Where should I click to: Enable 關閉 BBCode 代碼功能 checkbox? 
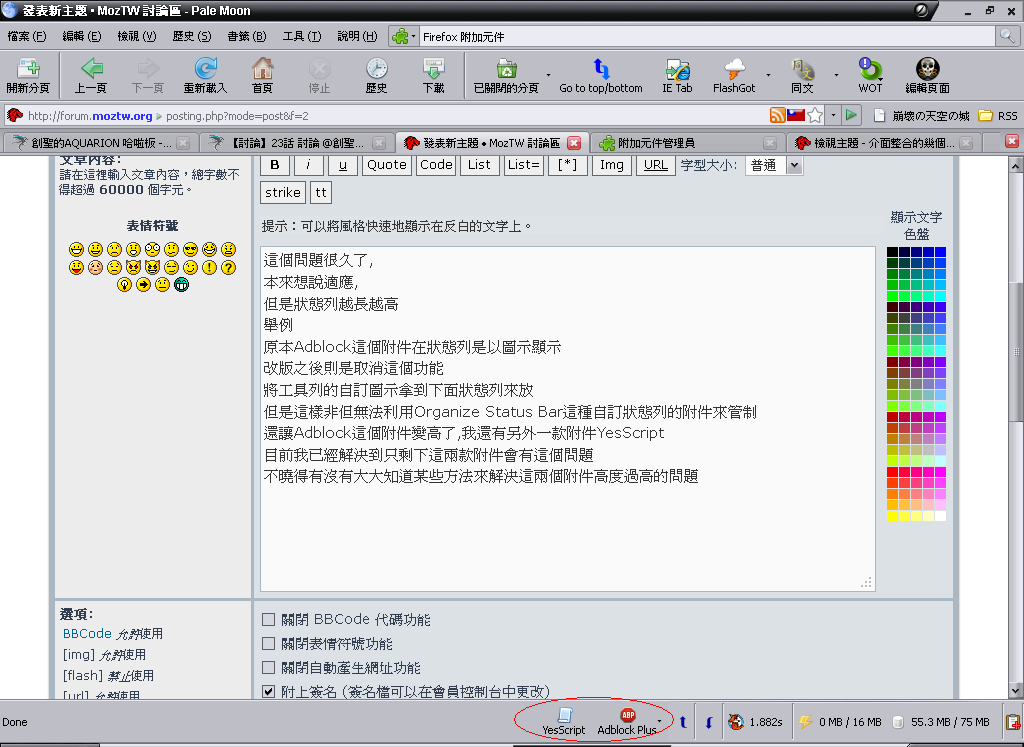click(x=268, y=620)
